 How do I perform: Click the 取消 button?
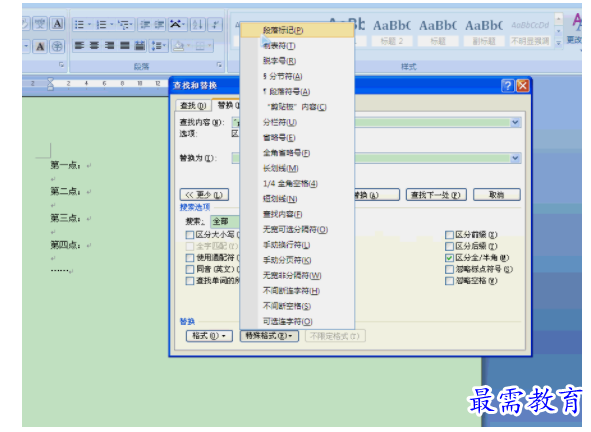(497, 195)
